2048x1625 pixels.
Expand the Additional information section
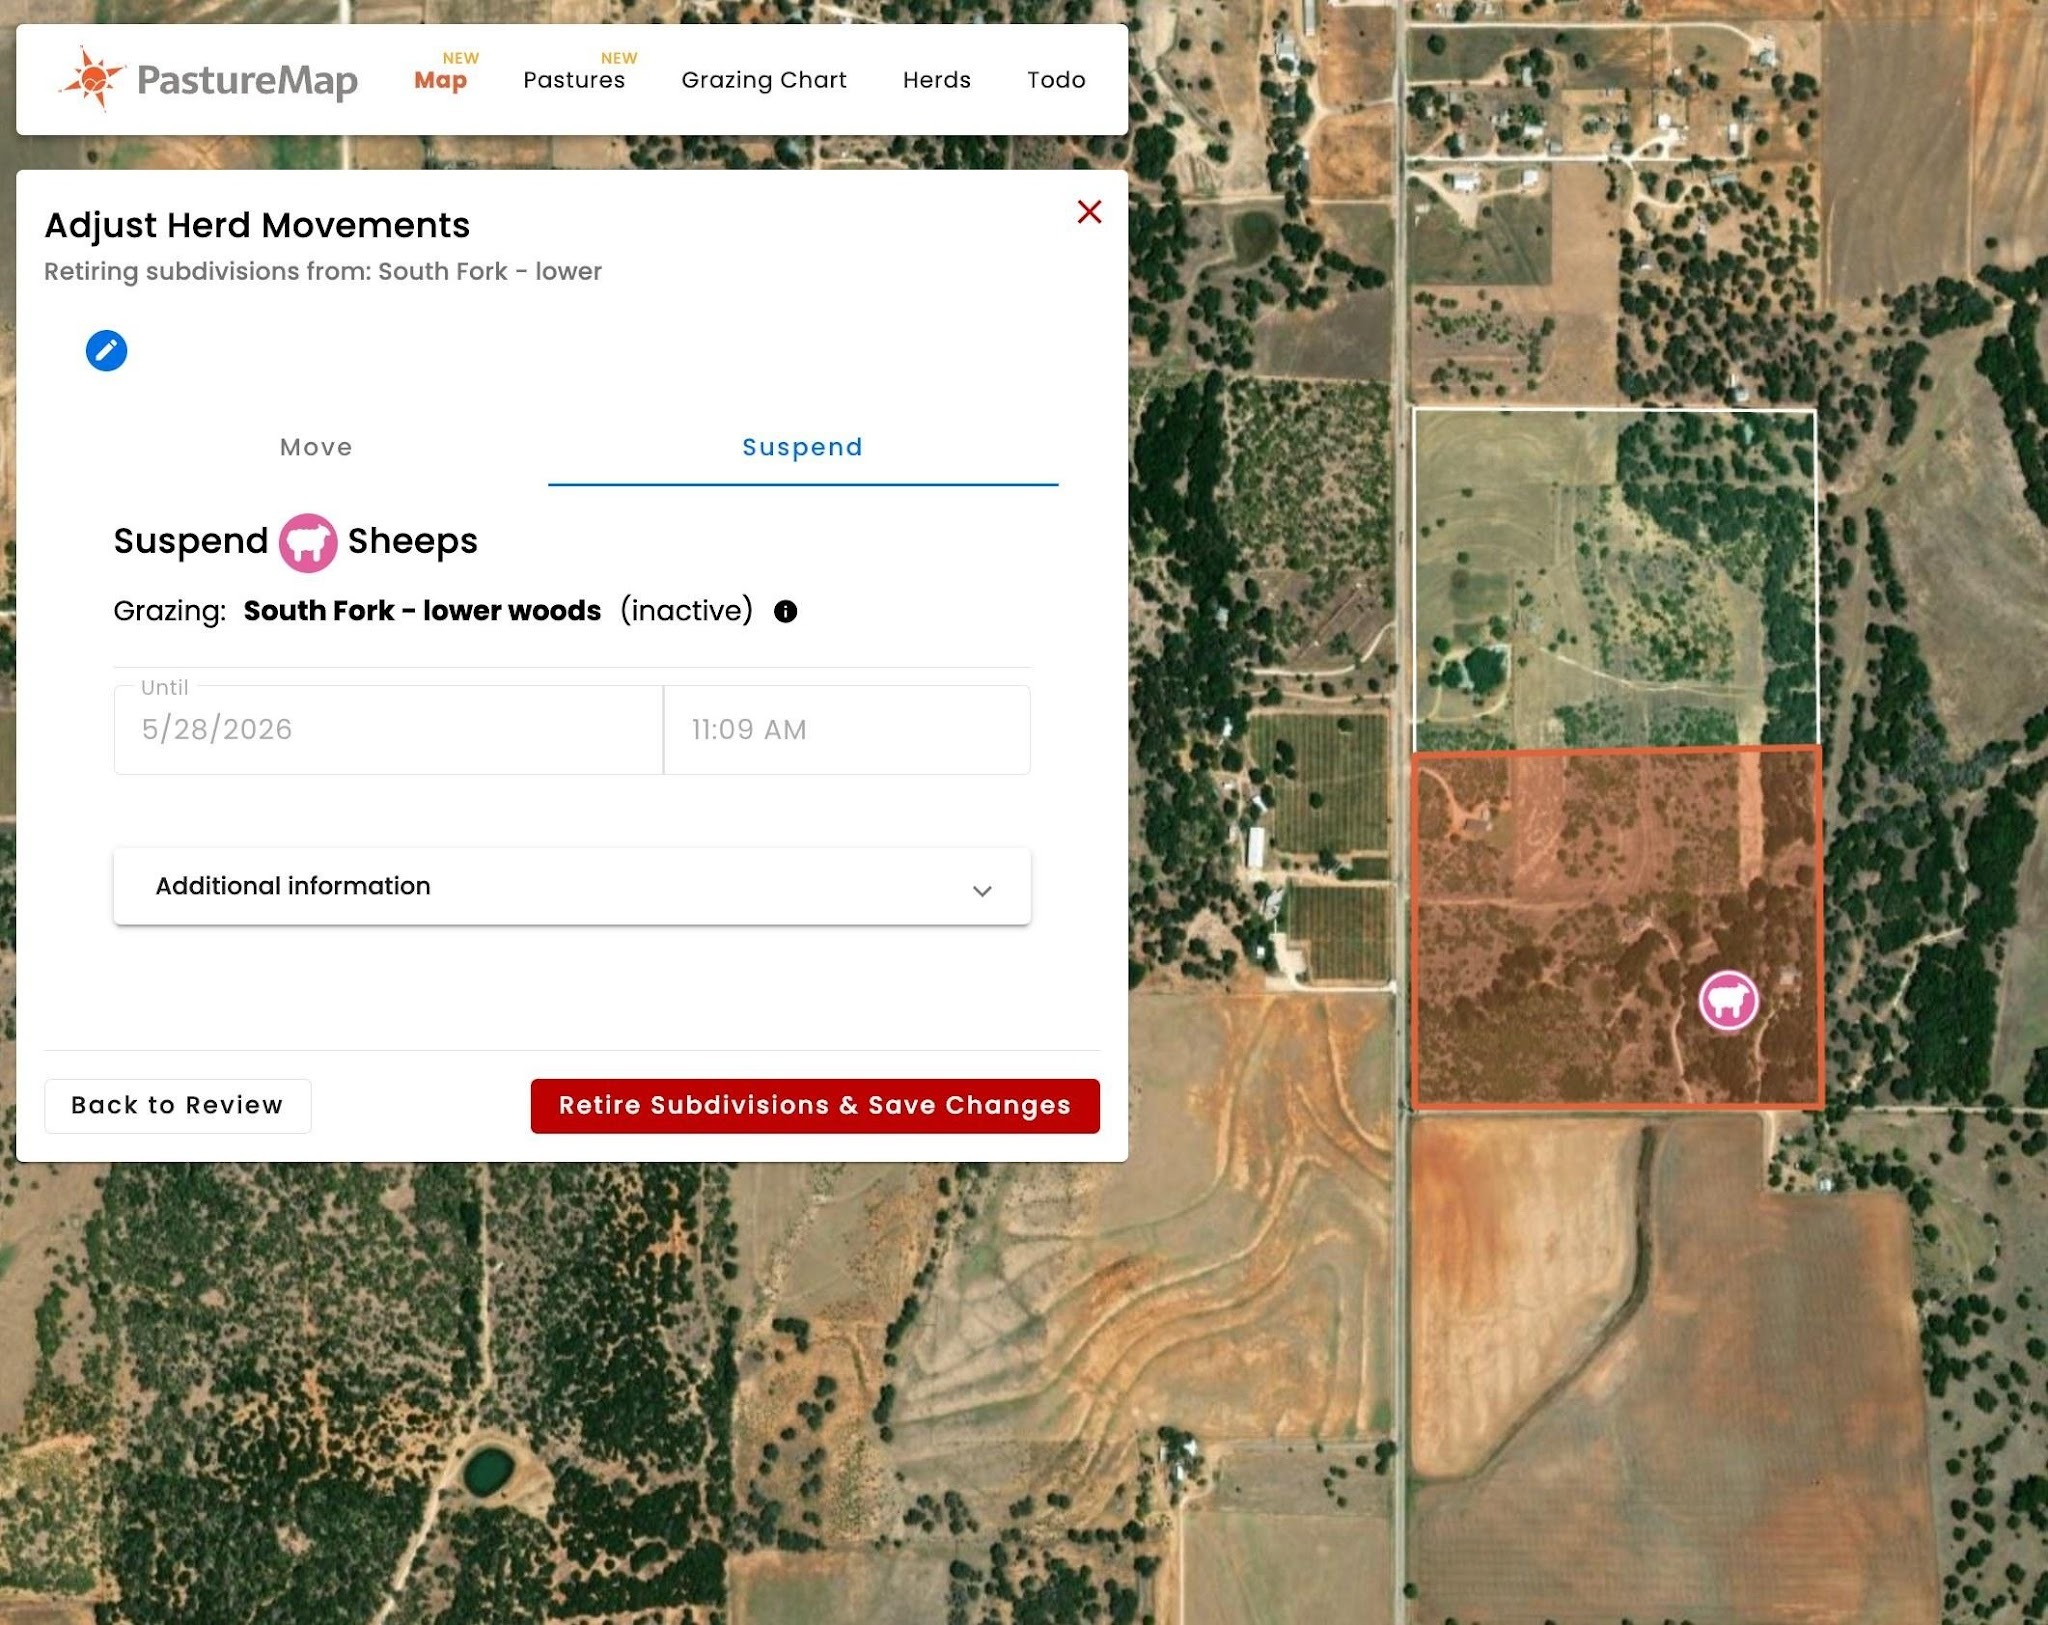coord(572,887)
